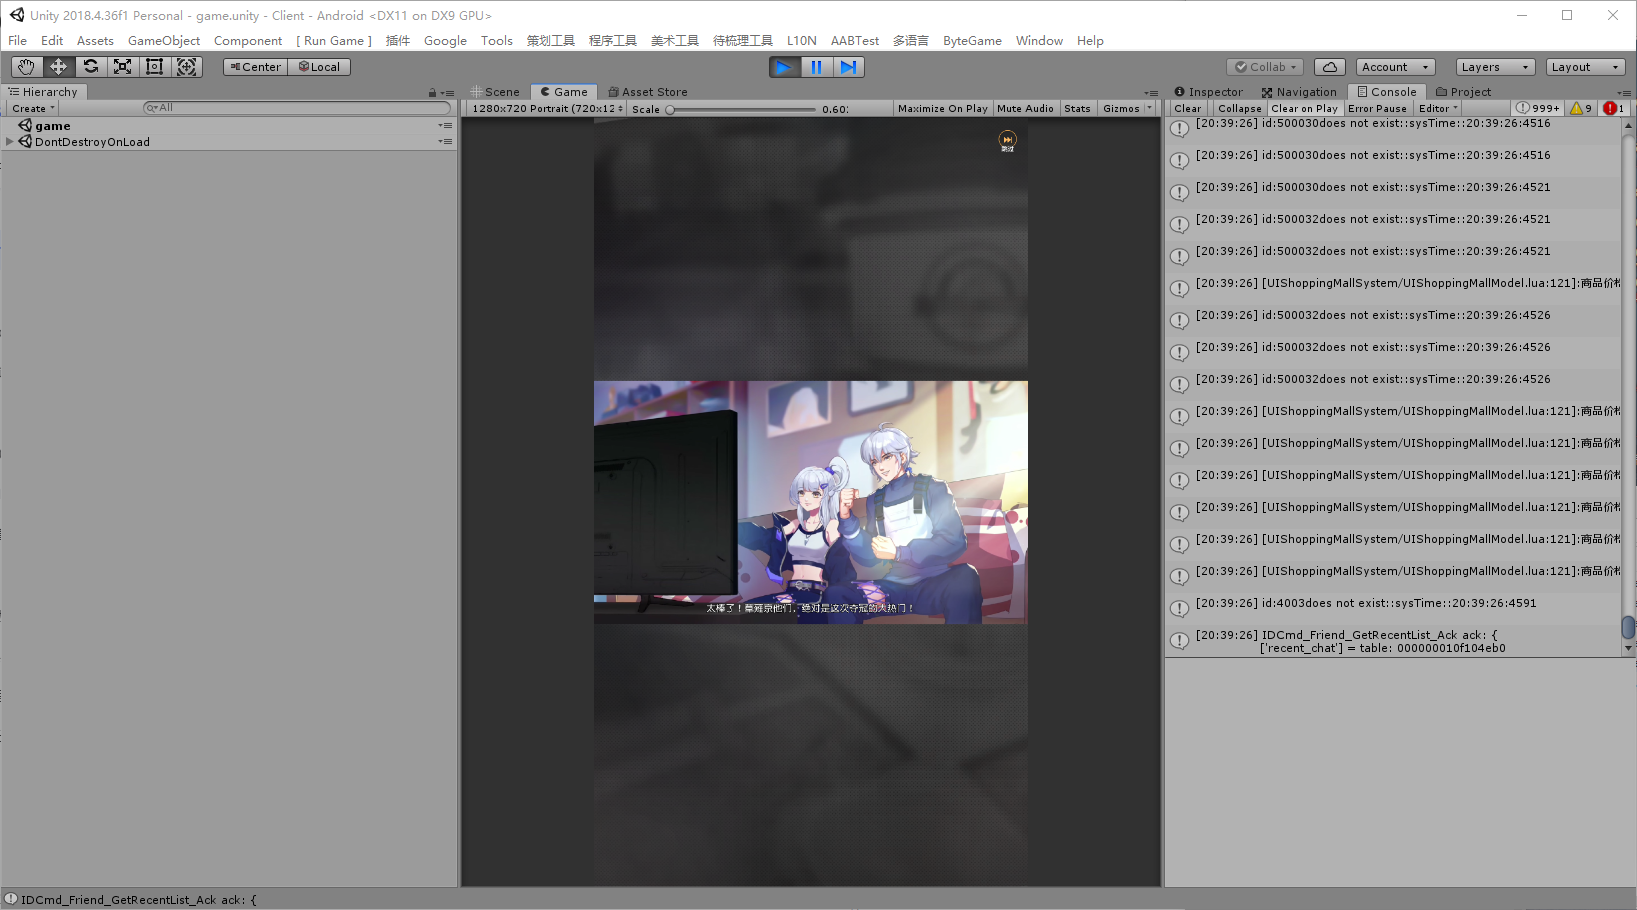Click the Game view Scale slider
Screen dimensions: 1637x910
coord(741,109)
